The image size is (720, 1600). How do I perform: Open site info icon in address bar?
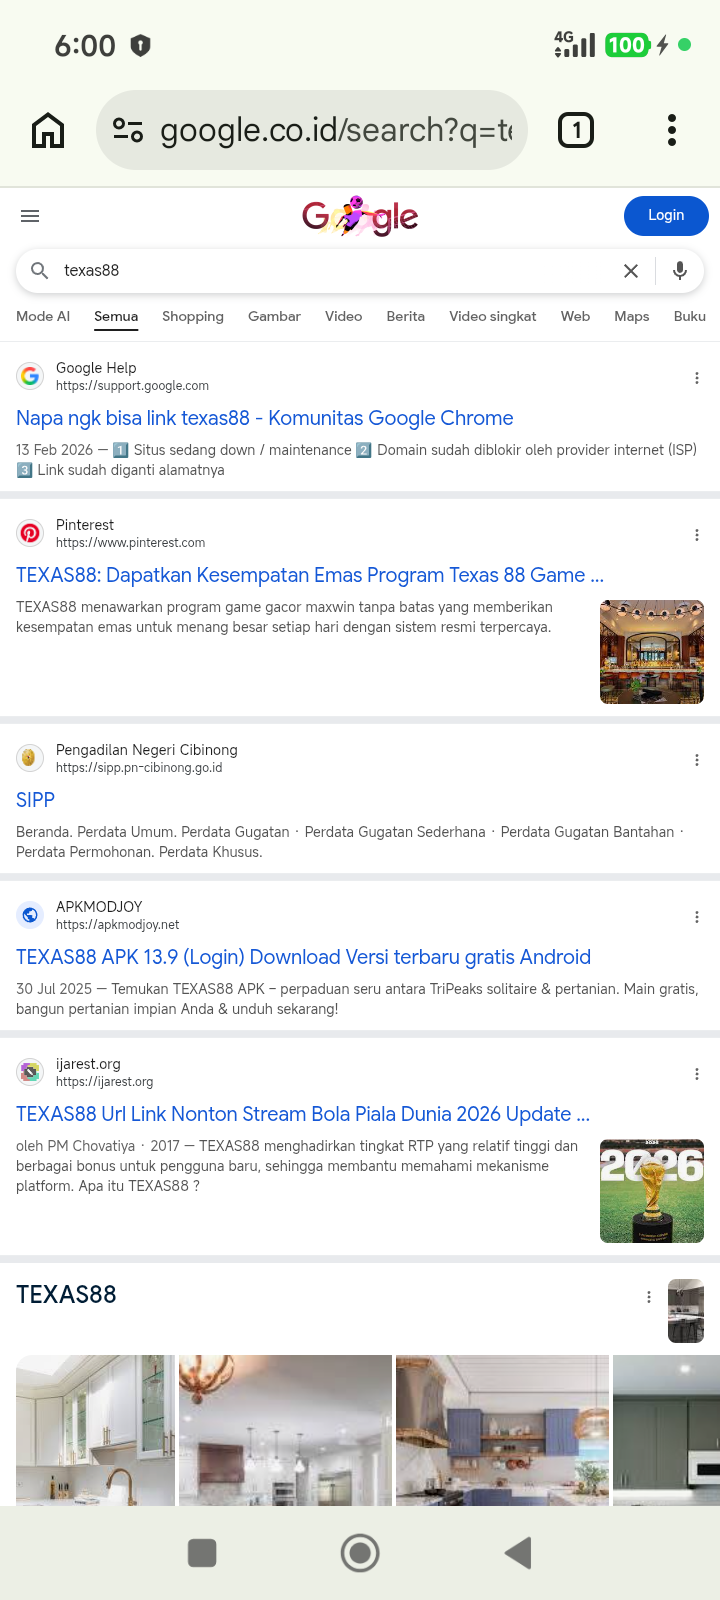coord(128,130)
